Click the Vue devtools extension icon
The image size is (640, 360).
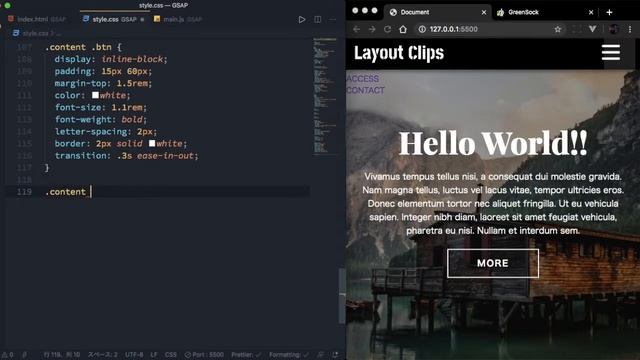coord(593,29)
